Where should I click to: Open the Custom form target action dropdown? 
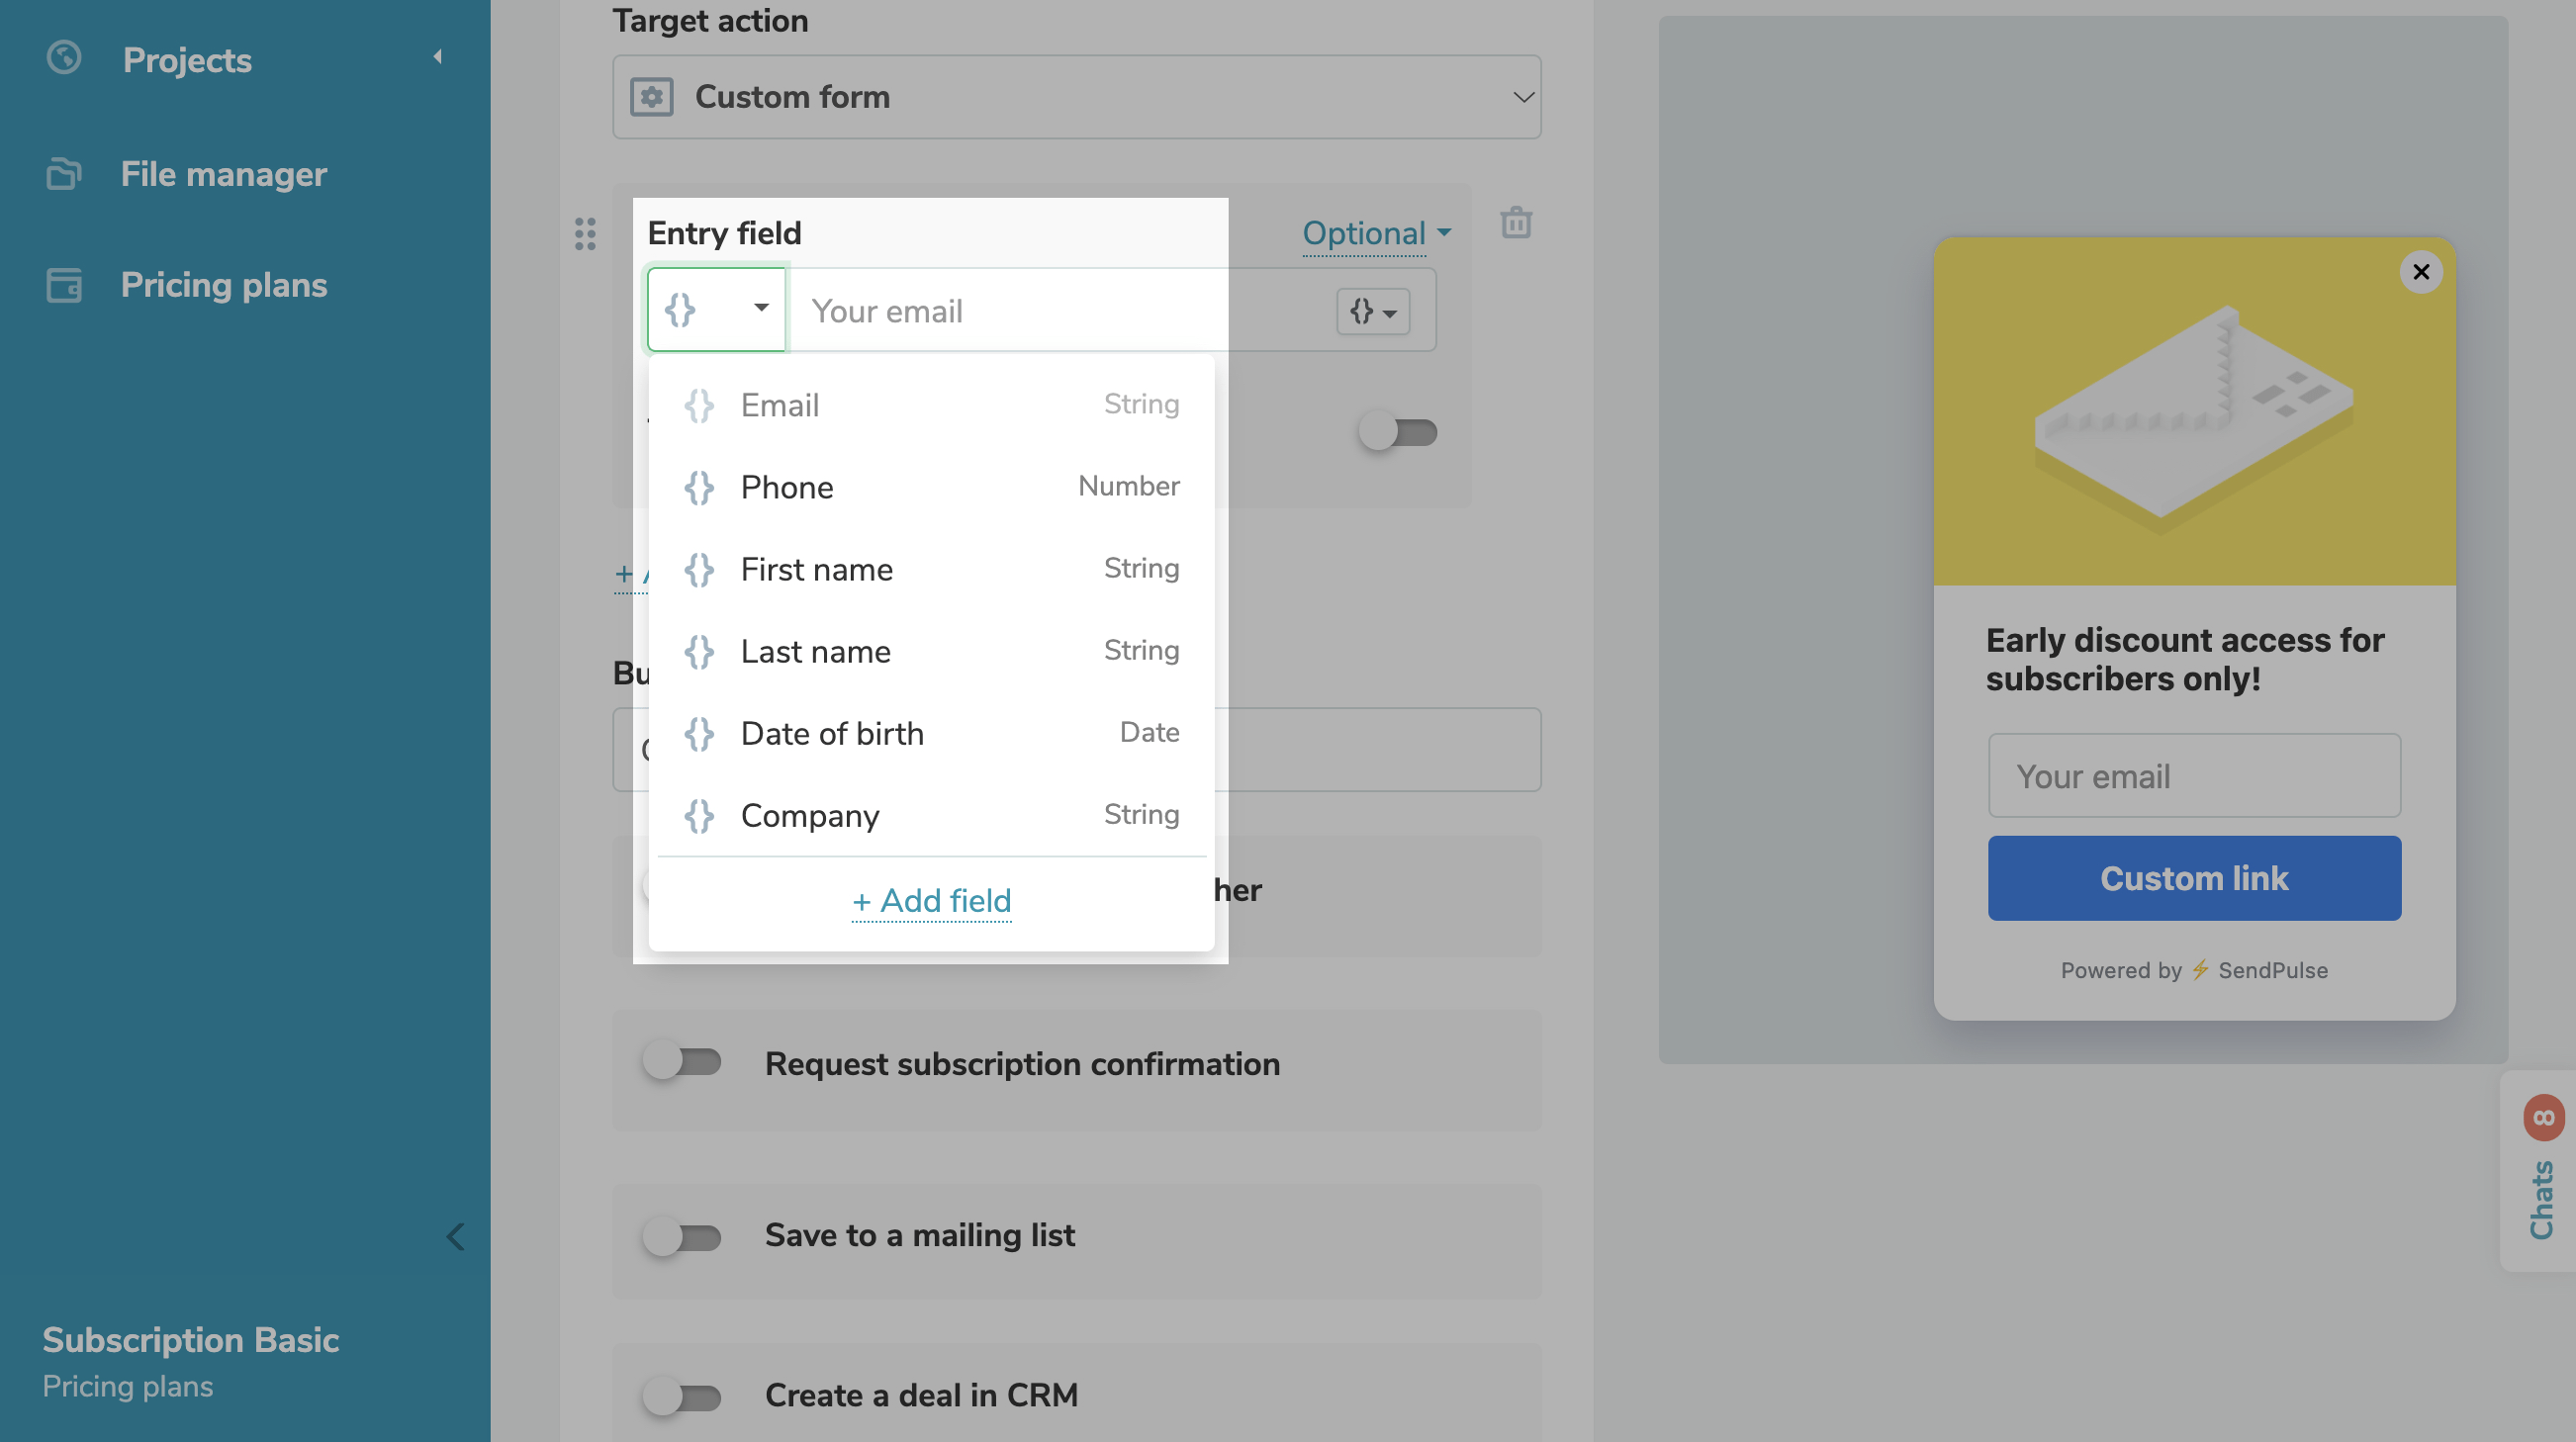tap(1076, 97)
